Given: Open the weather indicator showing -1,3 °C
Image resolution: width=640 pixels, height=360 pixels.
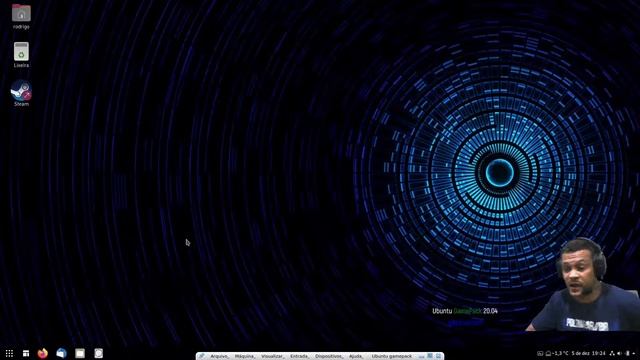Looking at the screenshot, I should tap(557, 353).
